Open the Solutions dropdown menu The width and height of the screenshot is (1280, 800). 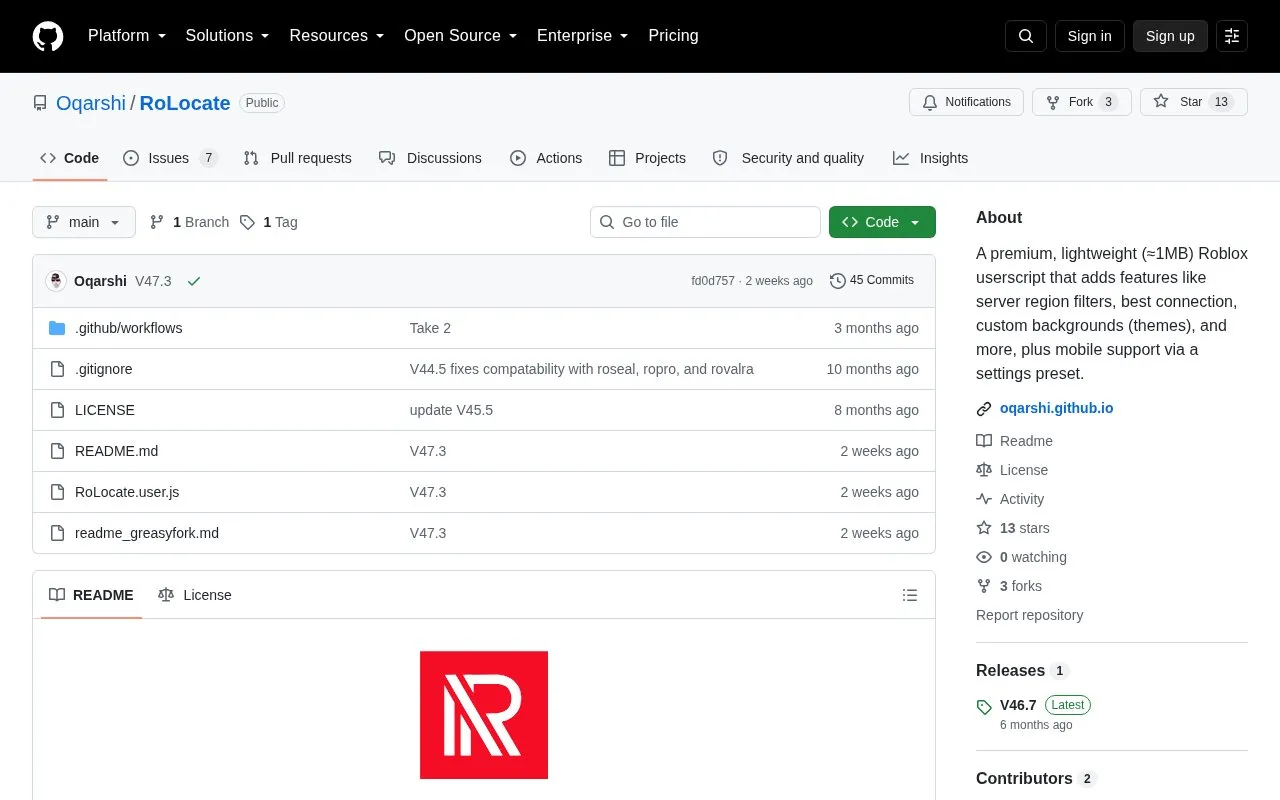click(x=228, y=36)
